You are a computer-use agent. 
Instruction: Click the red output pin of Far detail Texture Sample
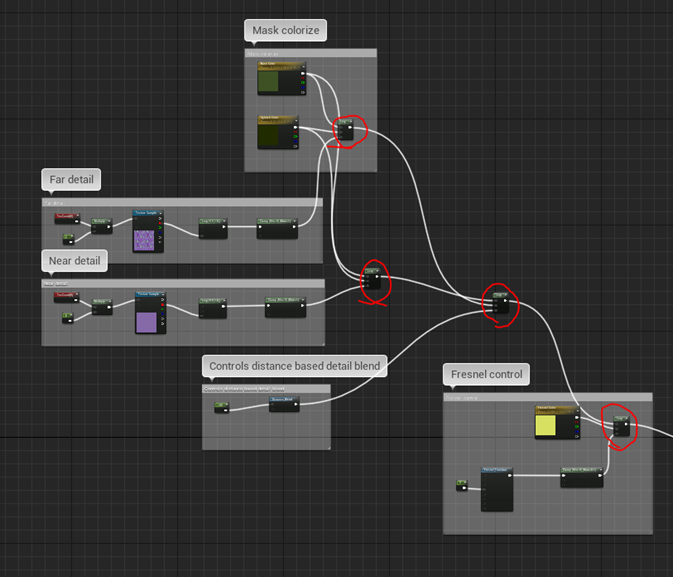[x=160, y=223]
